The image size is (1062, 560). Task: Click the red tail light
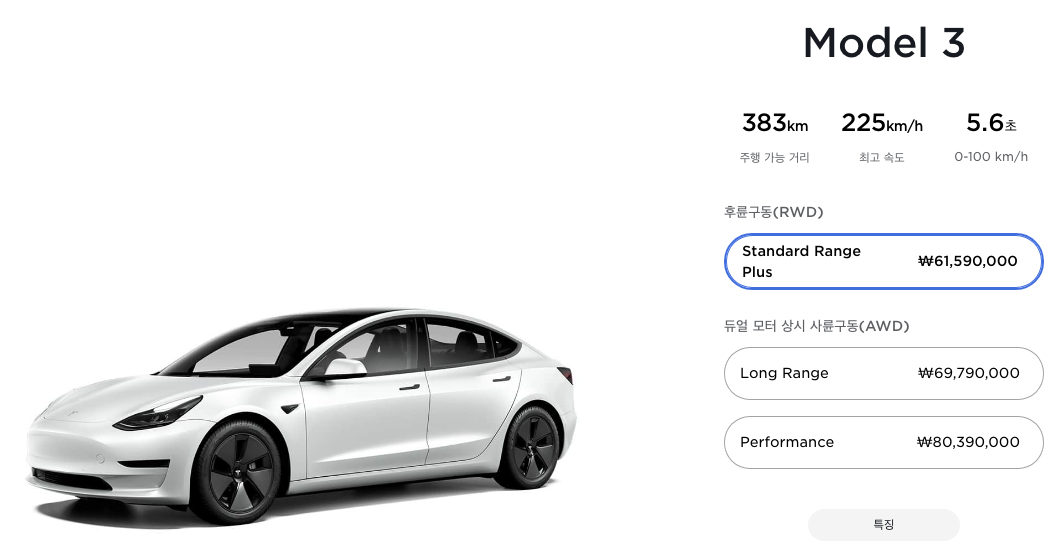565,373
